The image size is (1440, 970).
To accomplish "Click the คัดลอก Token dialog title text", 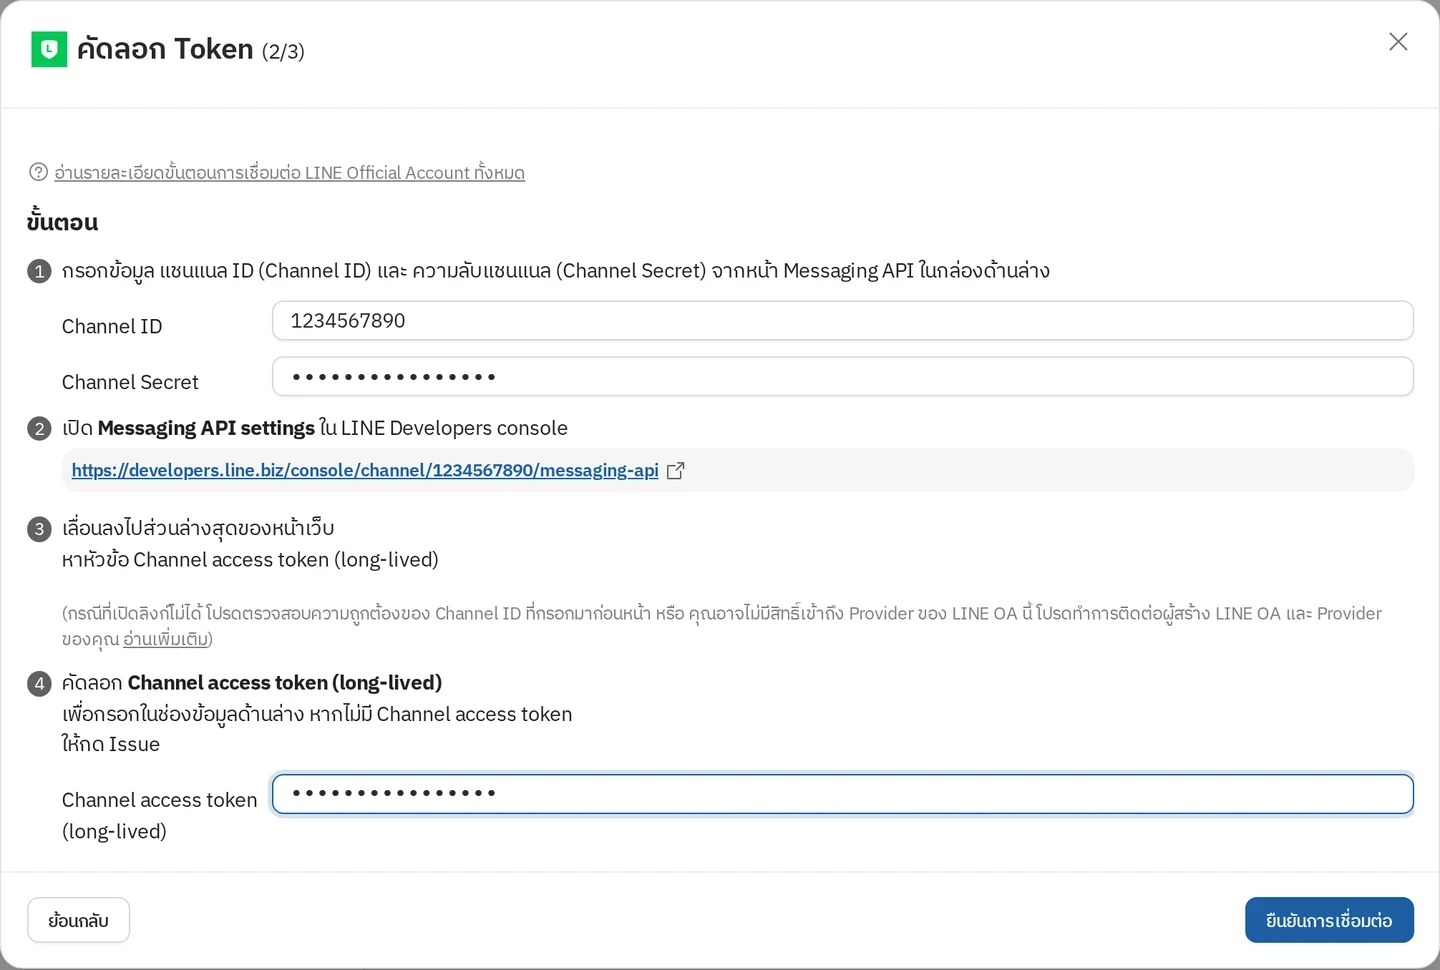I will 165,49.
